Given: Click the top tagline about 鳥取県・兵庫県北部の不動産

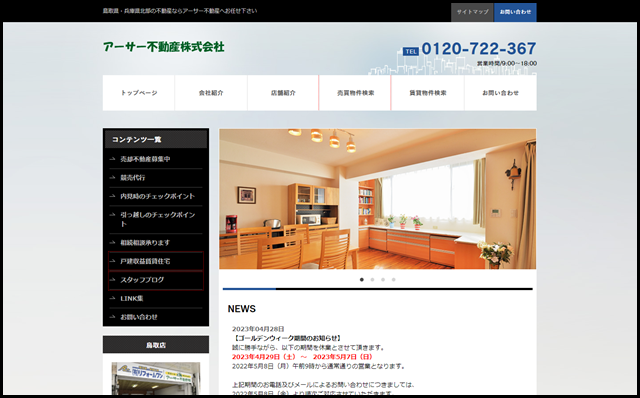Looking at the screenshot, I should pyautogui.click(x=180, y=11).
